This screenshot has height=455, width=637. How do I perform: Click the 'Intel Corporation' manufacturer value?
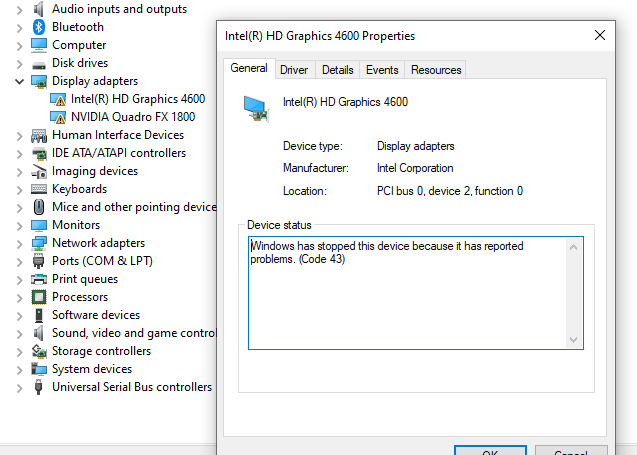pyautogui.click(x=415, y=168)
